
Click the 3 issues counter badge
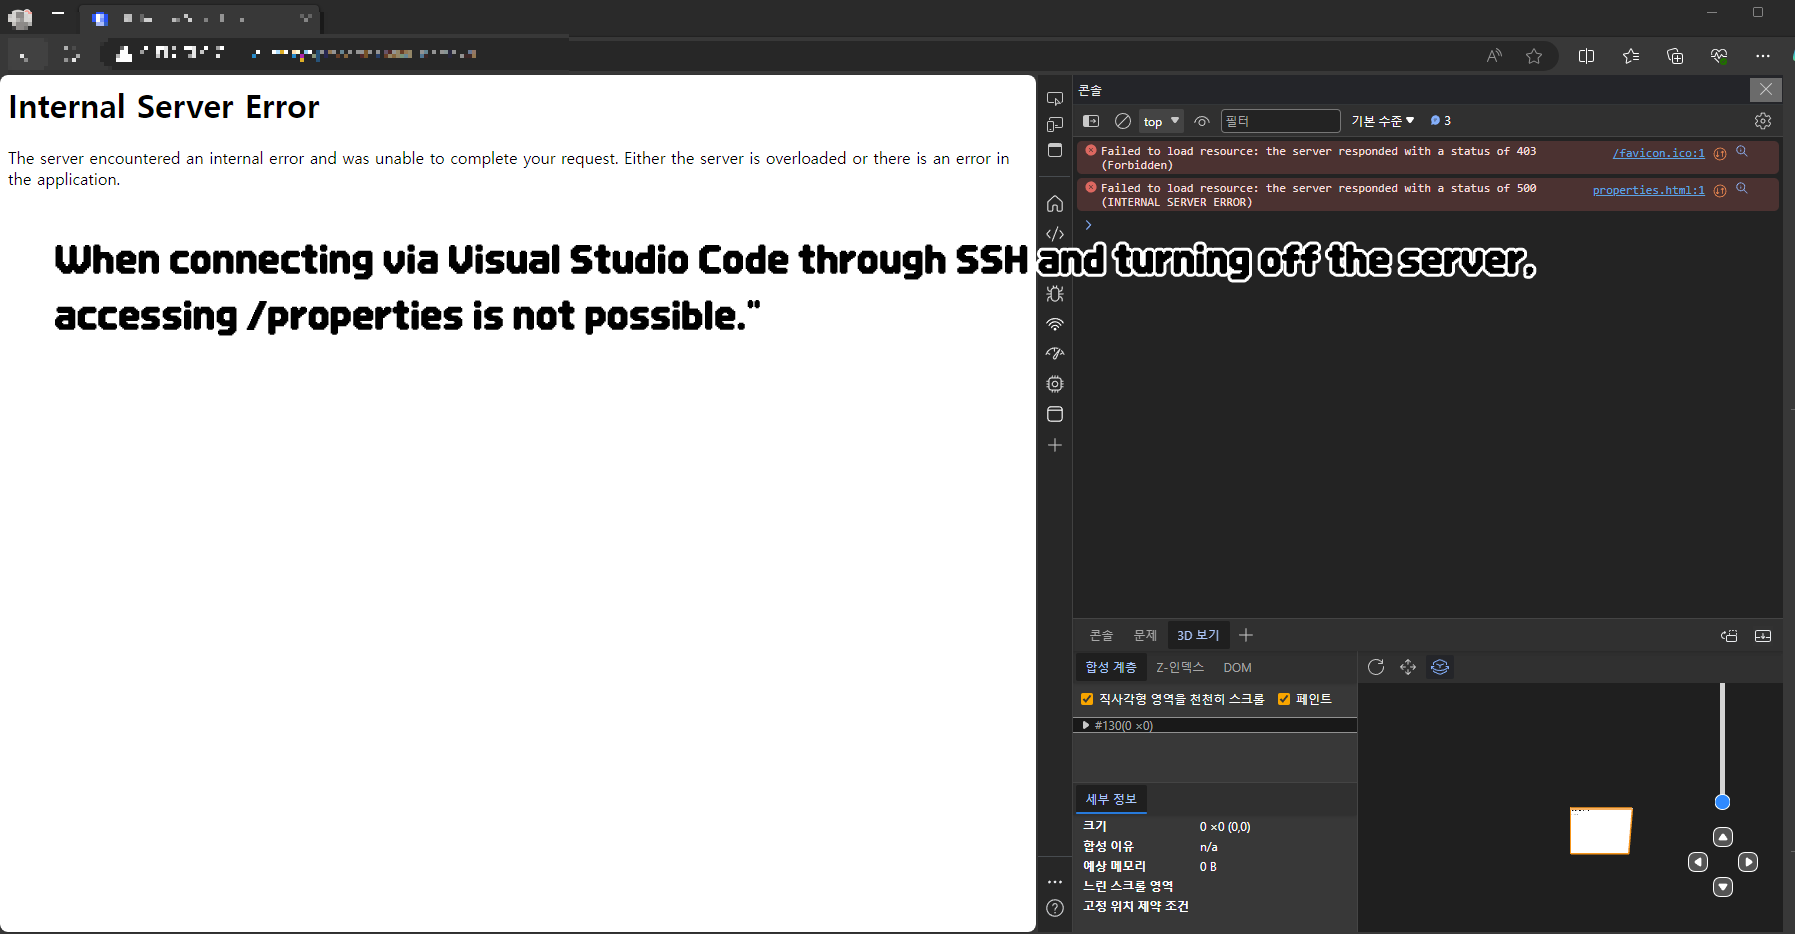(1440, 121)
